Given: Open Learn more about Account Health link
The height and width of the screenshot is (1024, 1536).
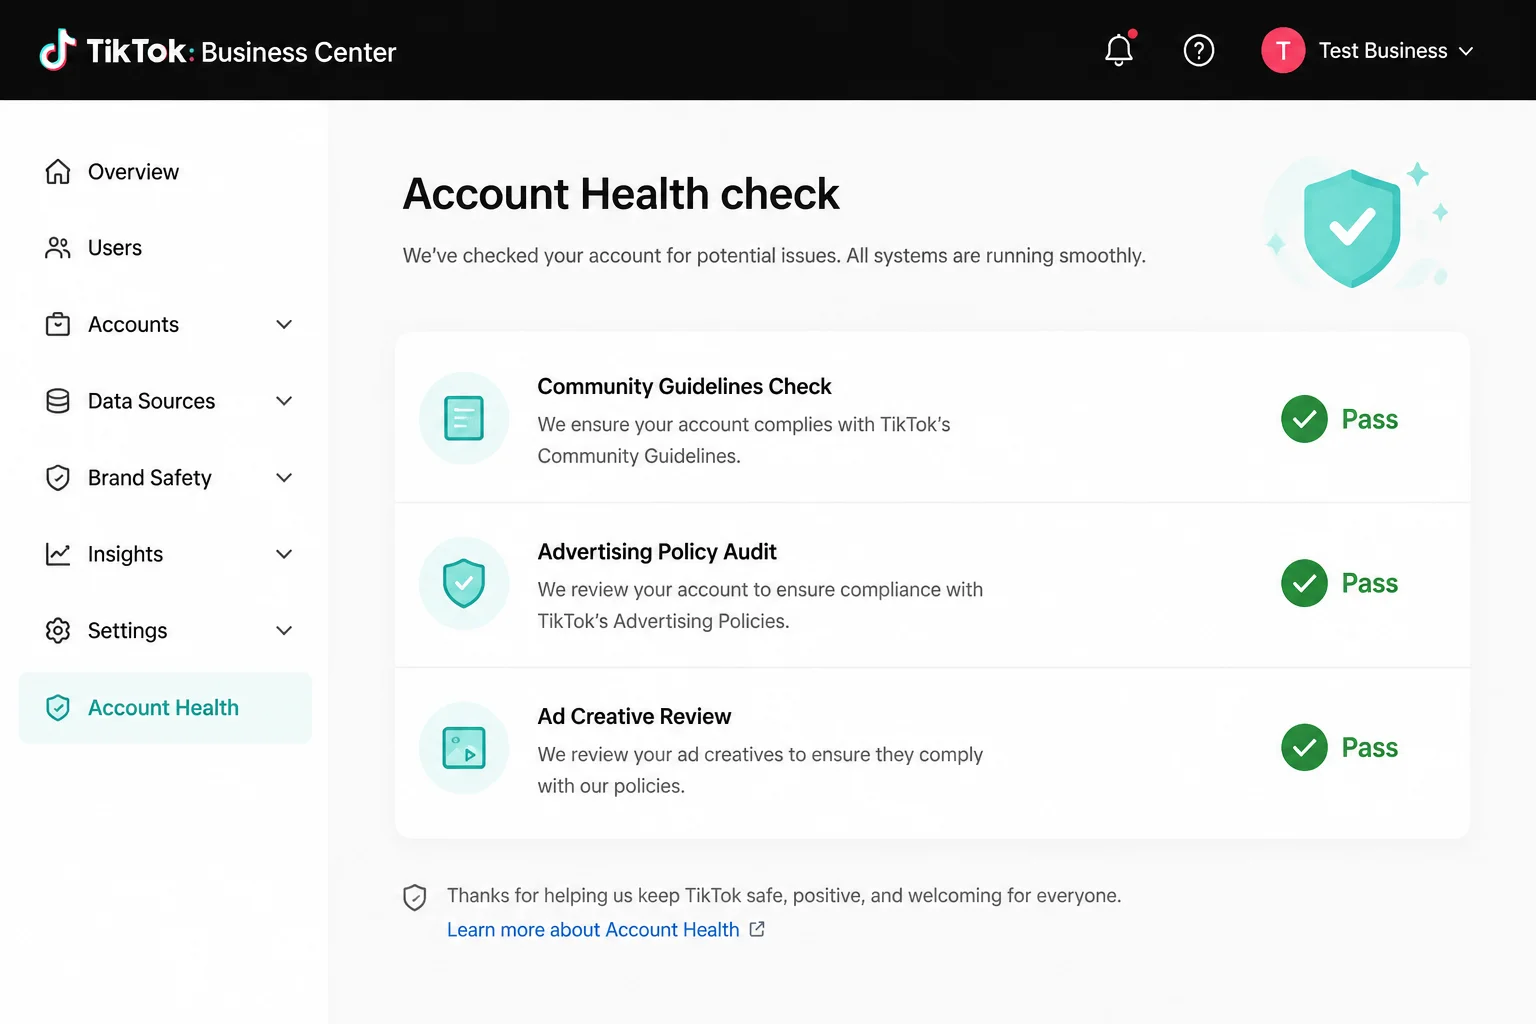Looking at the screenshot, I should [593, 930].
